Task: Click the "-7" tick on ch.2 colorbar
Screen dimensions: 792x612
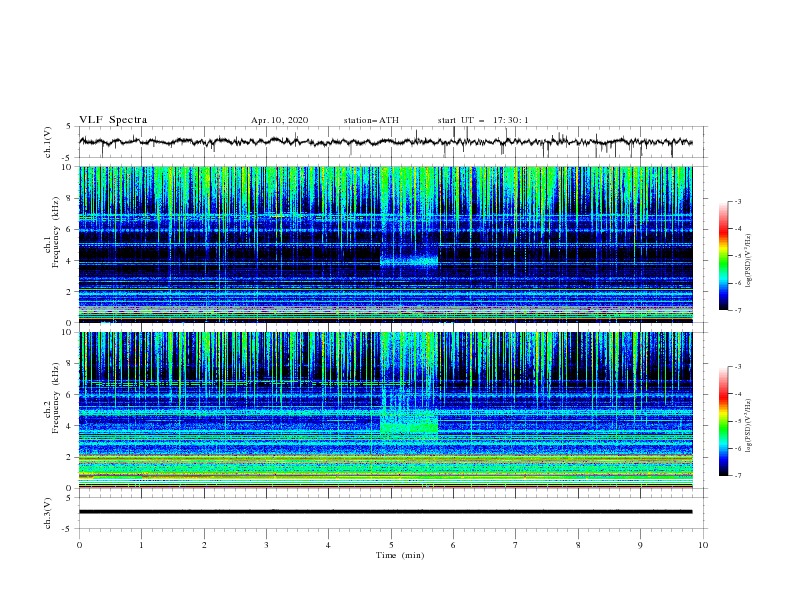Action: pyautogui.click(x=737, y=476)
